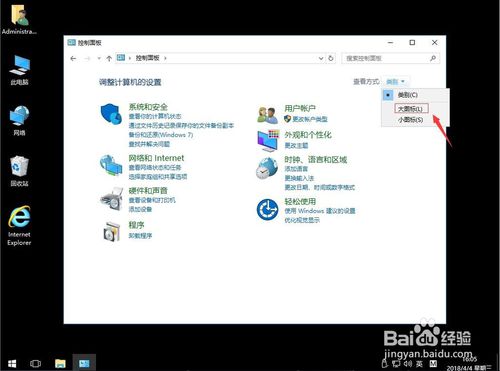Select the Internet Explorer desktop icon
Image resolution: width=500 pixels, height=371 pixels.
coord(19,226)
